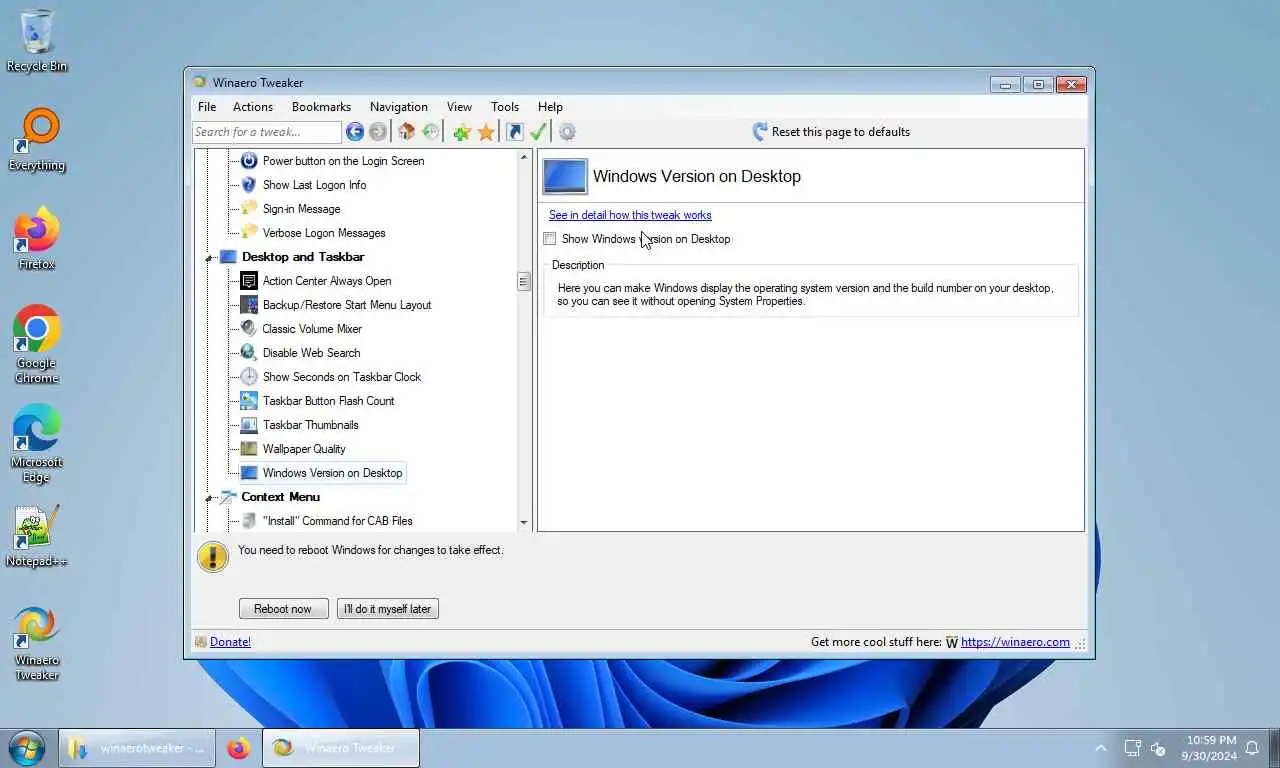Select the Everything desktop icon
The width and height of the screenshot is (1280, 768).
tap(37, 140)
